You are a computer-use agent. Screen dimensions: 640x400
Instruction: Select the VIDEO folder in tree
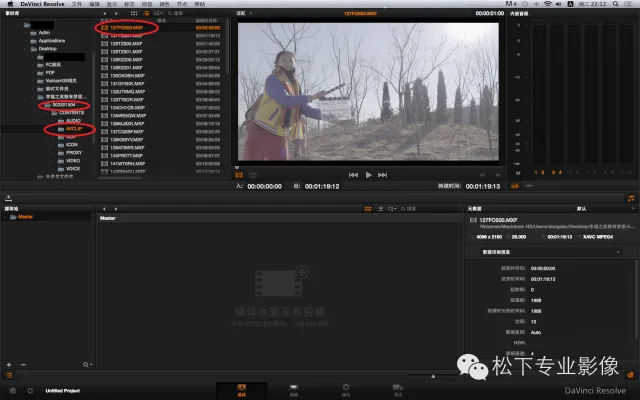(73, 160)
